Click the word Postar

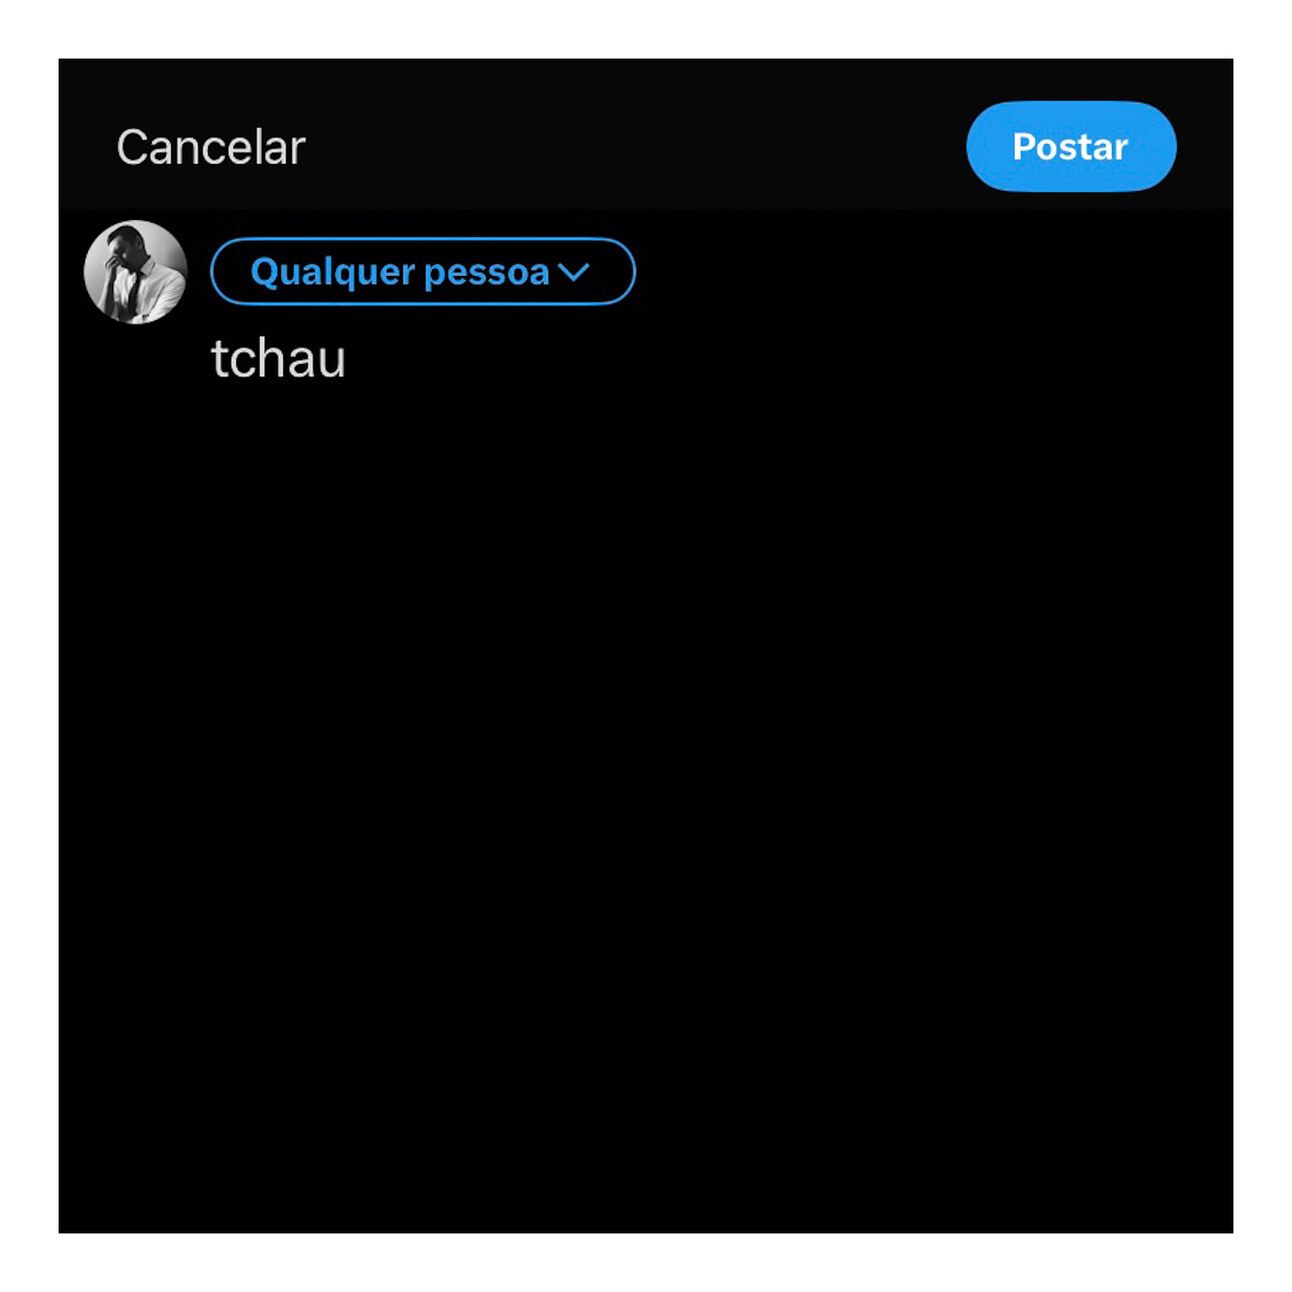click(x=1070, y=147)
